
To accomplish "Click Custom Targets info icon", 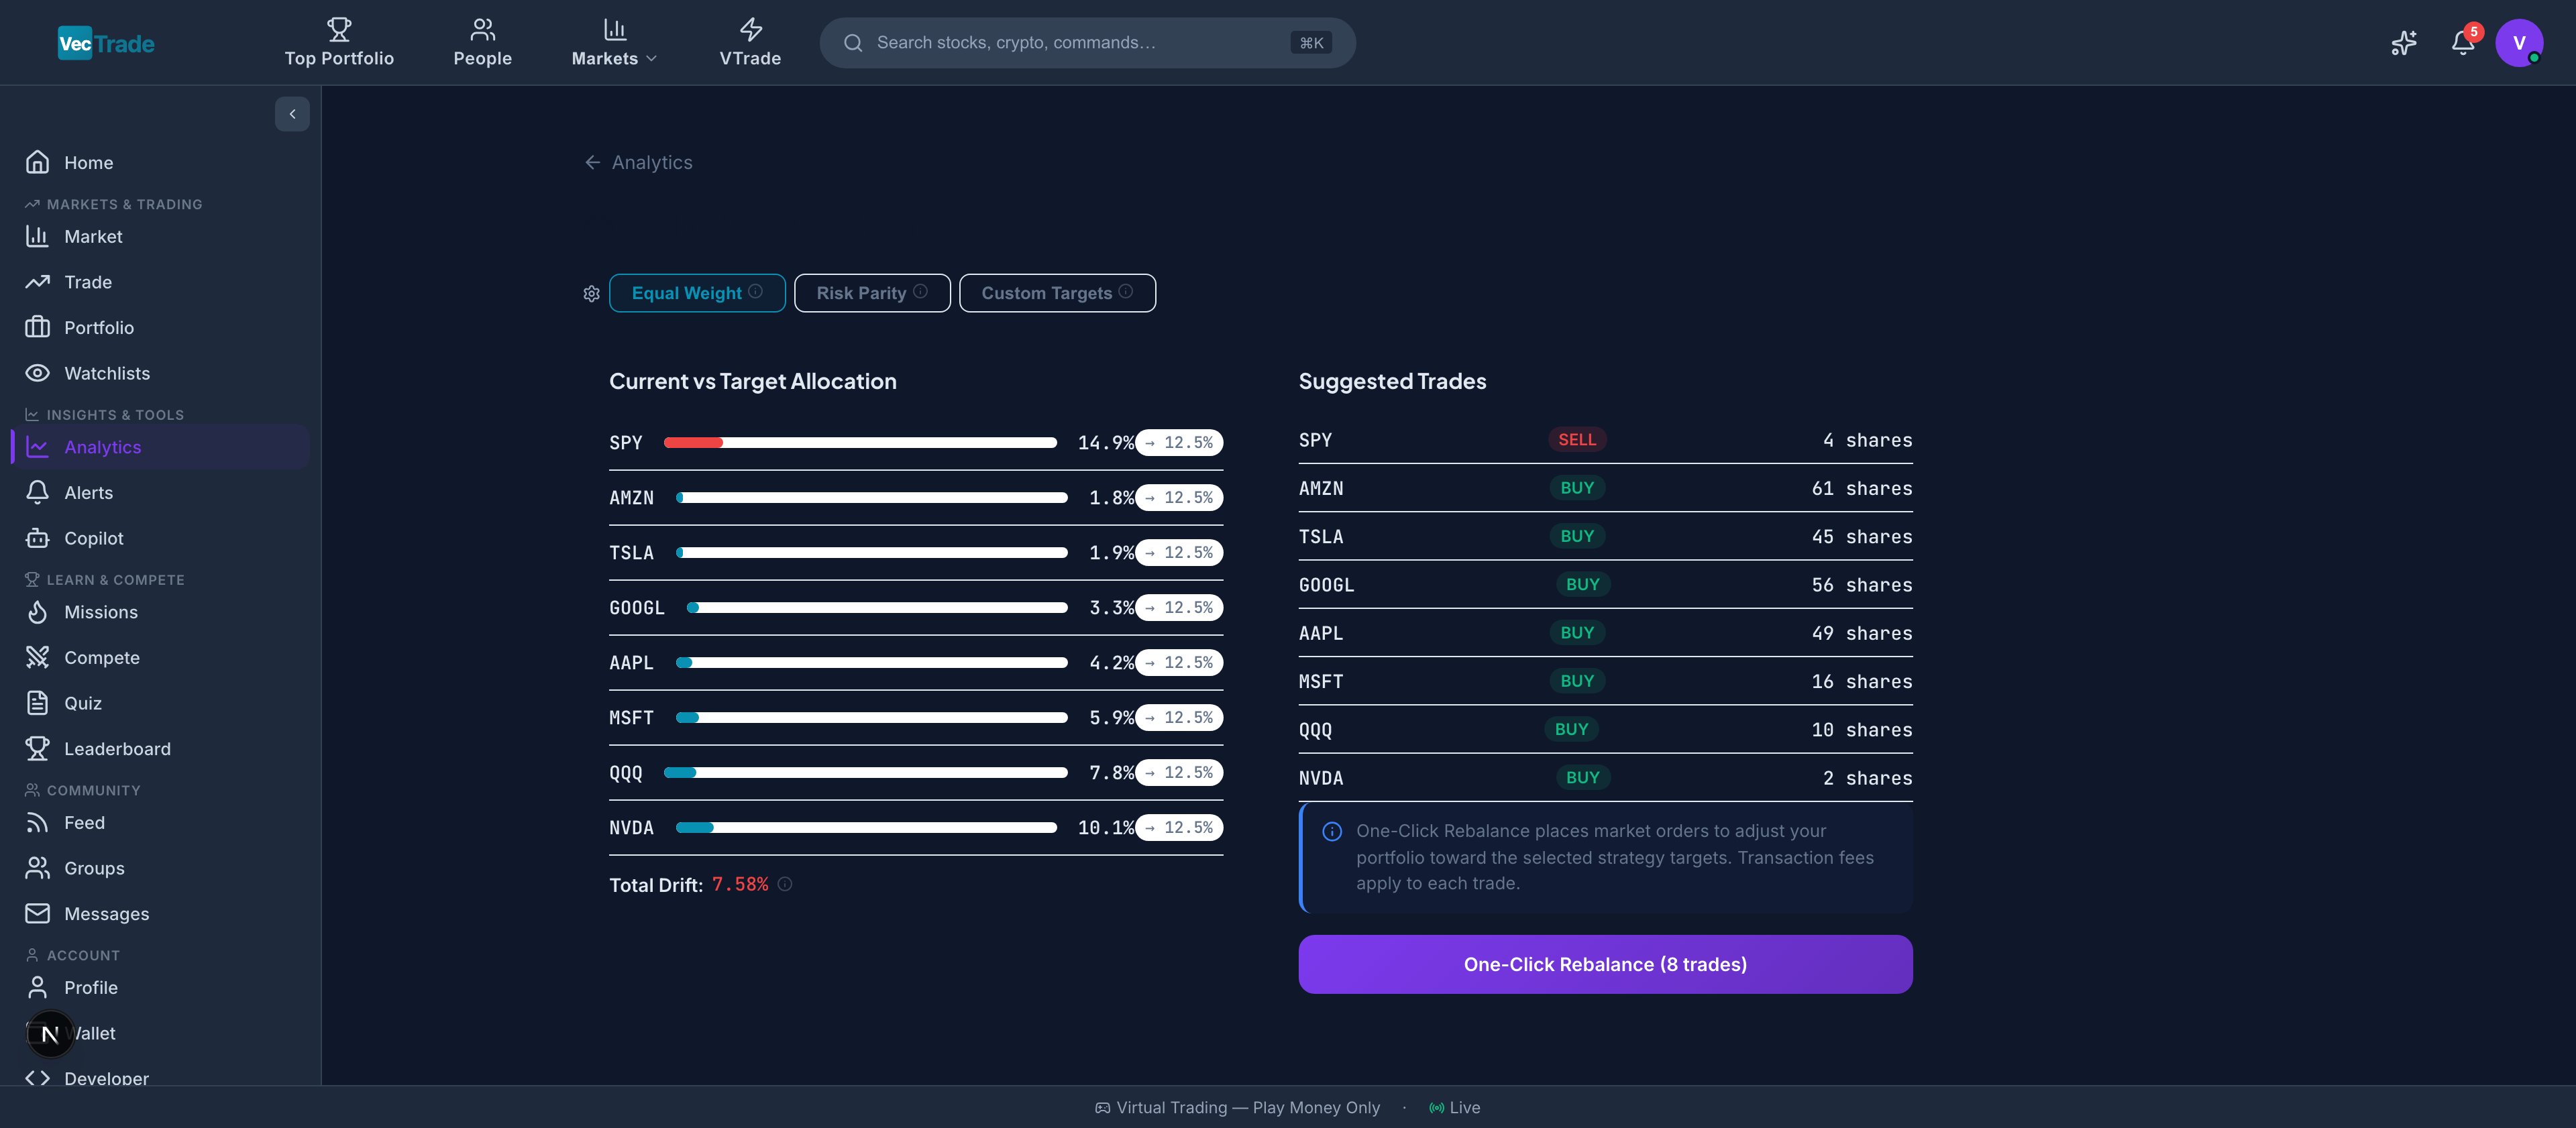I will (1125, 291).
